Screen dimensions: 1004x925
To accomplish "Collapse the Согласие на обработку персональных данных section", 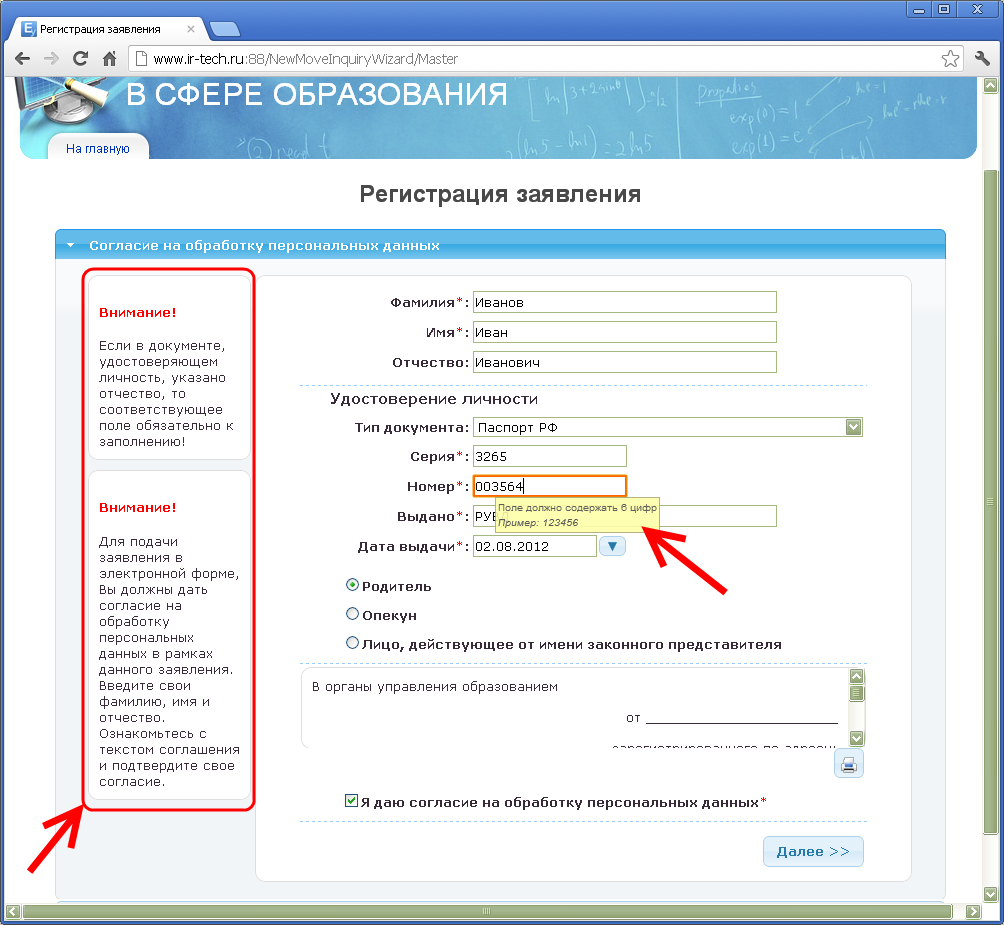I will point(71,245).
